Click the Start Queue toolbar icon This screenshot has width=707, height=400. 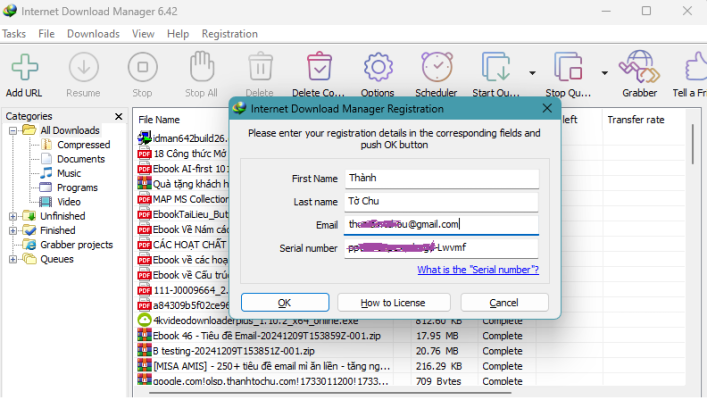click(x=497, y=68)
